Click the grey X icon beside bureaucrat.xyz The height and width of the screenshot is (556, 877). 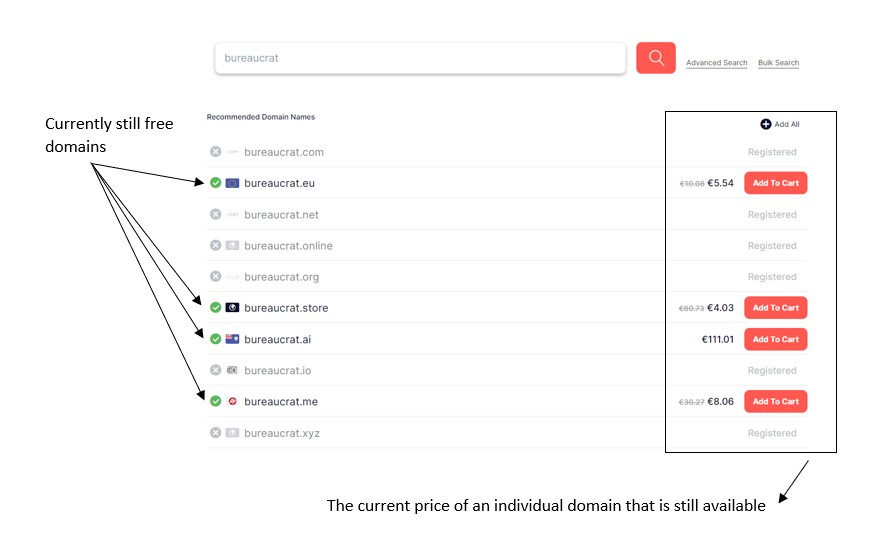[x=215, y=433]
